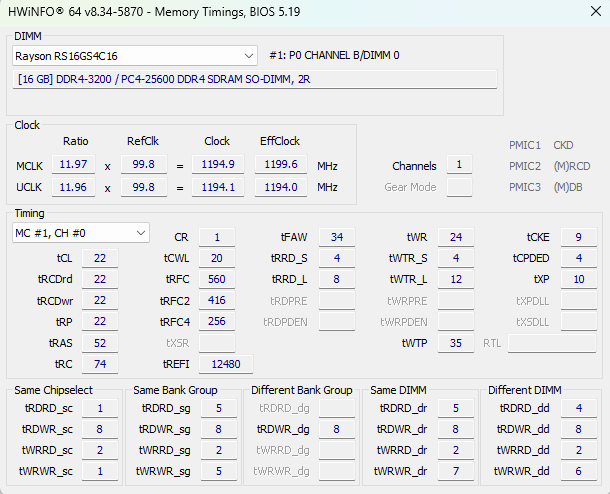Click the UCLK EffClock value 1194.0
Viewport: 610px width, 494px height.
click(281, 187)
